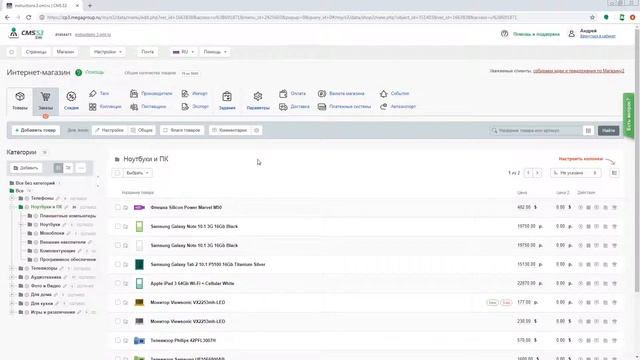Click the Samsung Galaxy Tab 2 thumbnail
640x360 pixels.
coord(139,264)
